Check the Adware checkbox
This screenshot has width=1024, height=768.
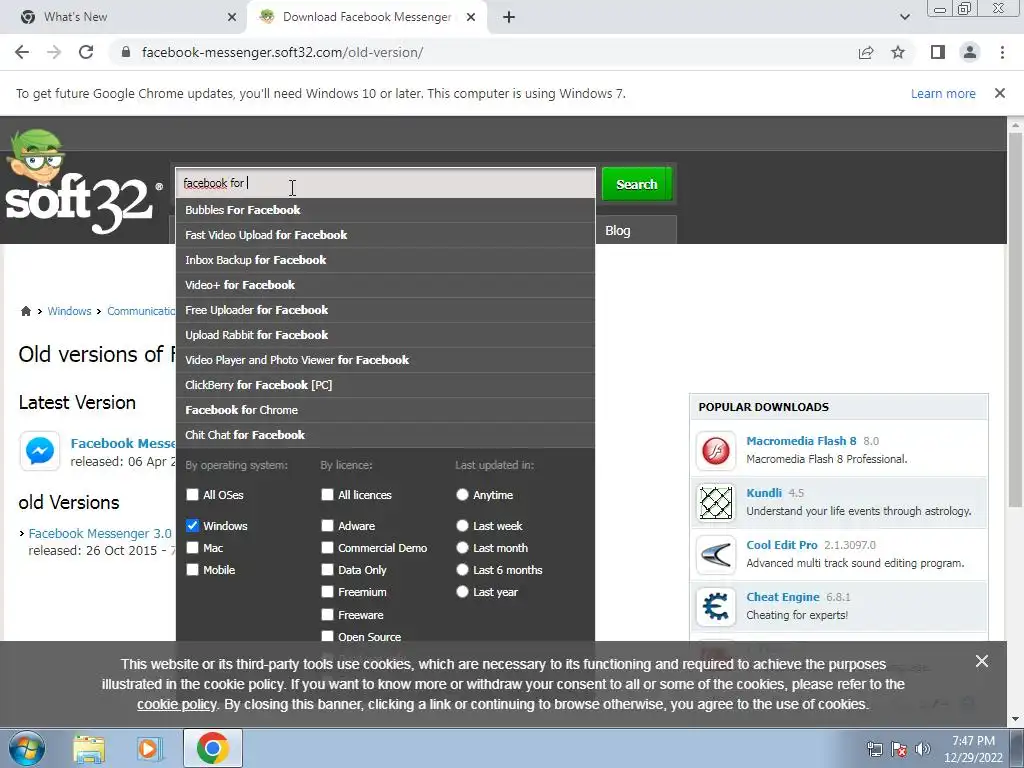tap(327, 525)
